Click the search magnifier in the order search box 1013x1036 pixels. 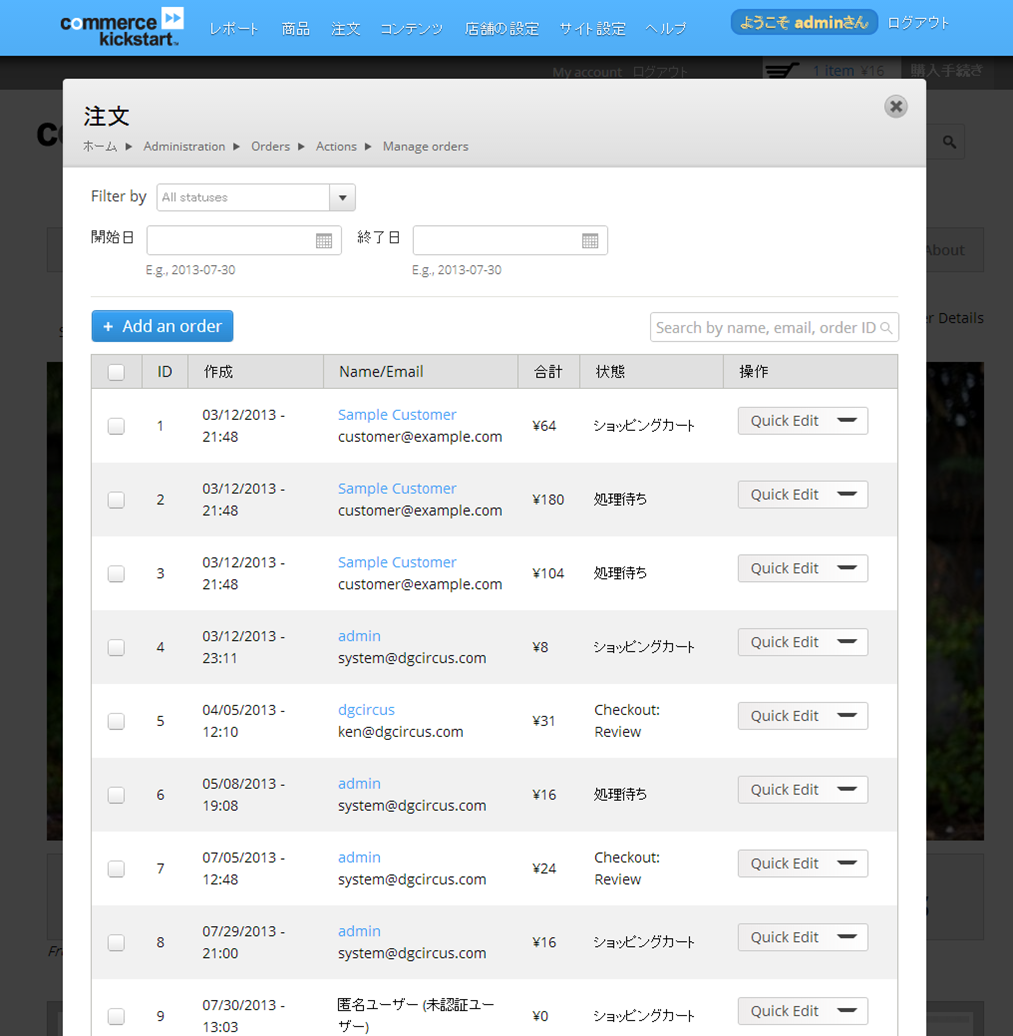click(x=886, y=327)
